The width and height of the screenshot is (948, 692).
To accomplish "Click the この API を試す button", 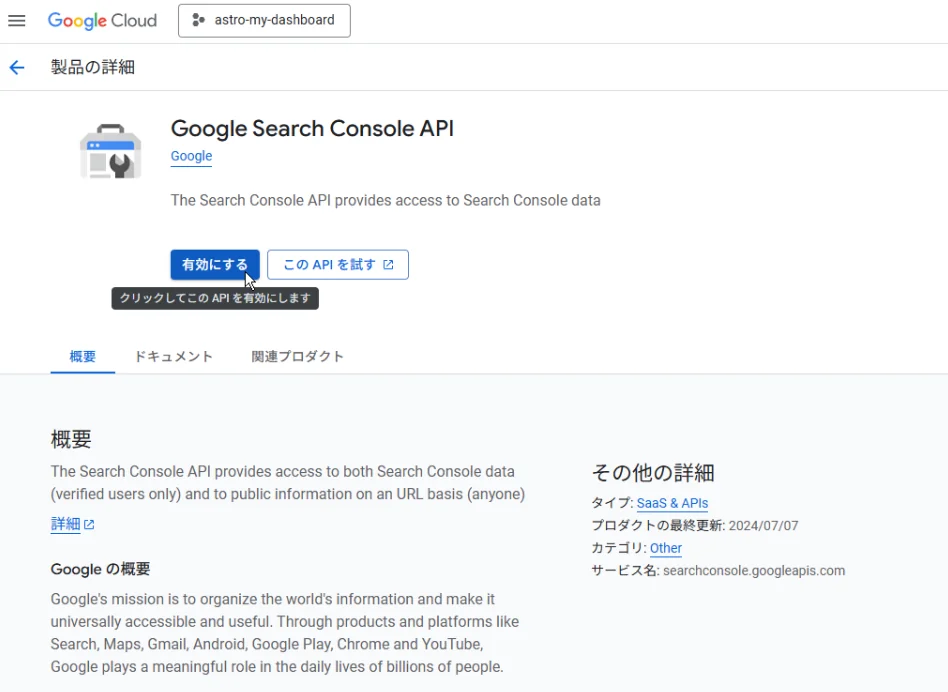I will (x=337, y=265).
